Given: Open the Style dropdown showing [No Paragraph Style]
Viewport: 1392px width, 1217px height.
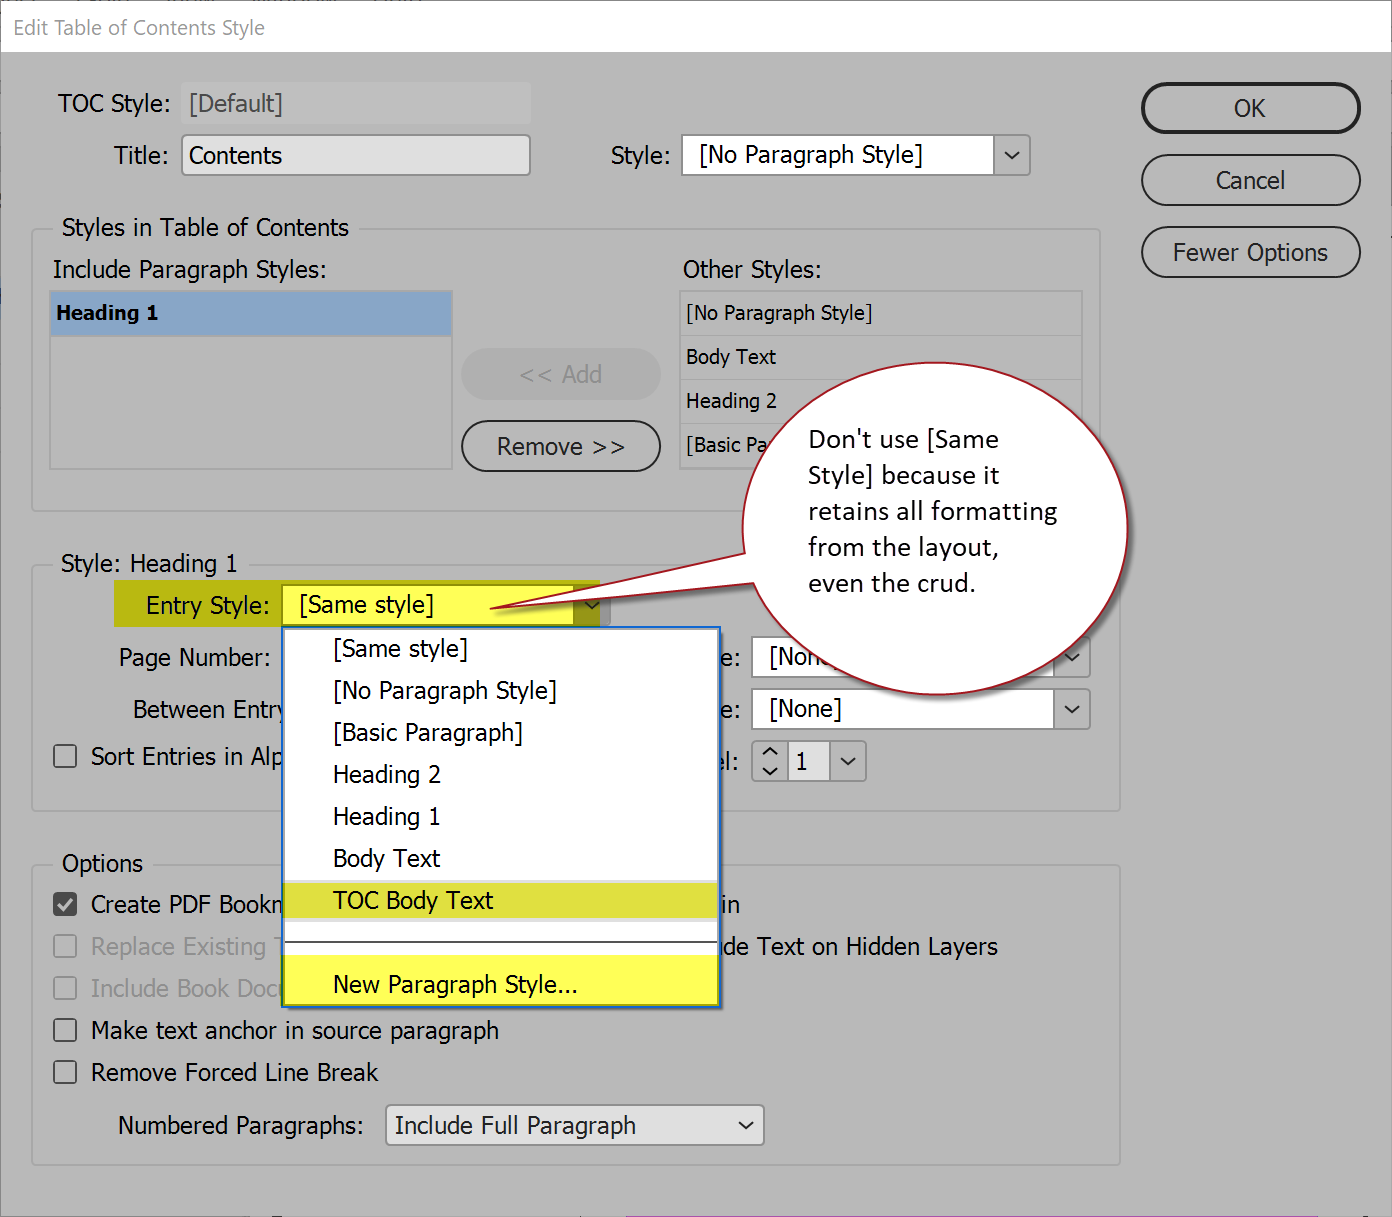Looking at the screenshot, I should (1011, 155).
